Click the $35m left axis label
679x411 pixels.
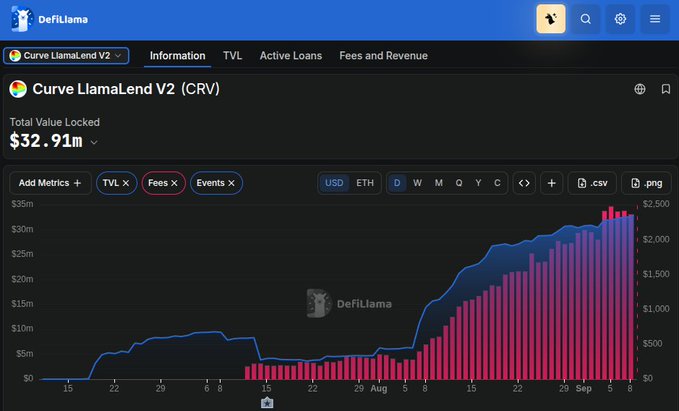tap(23, 204)
